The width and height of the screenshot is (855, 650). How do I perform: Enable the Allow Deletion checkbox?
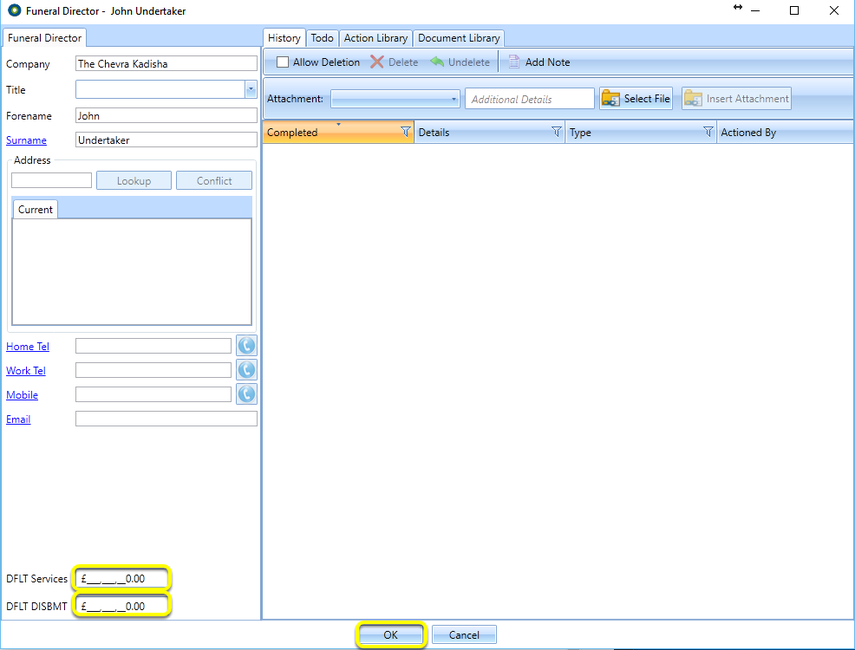pyautogui.click(x=282, y=62)
